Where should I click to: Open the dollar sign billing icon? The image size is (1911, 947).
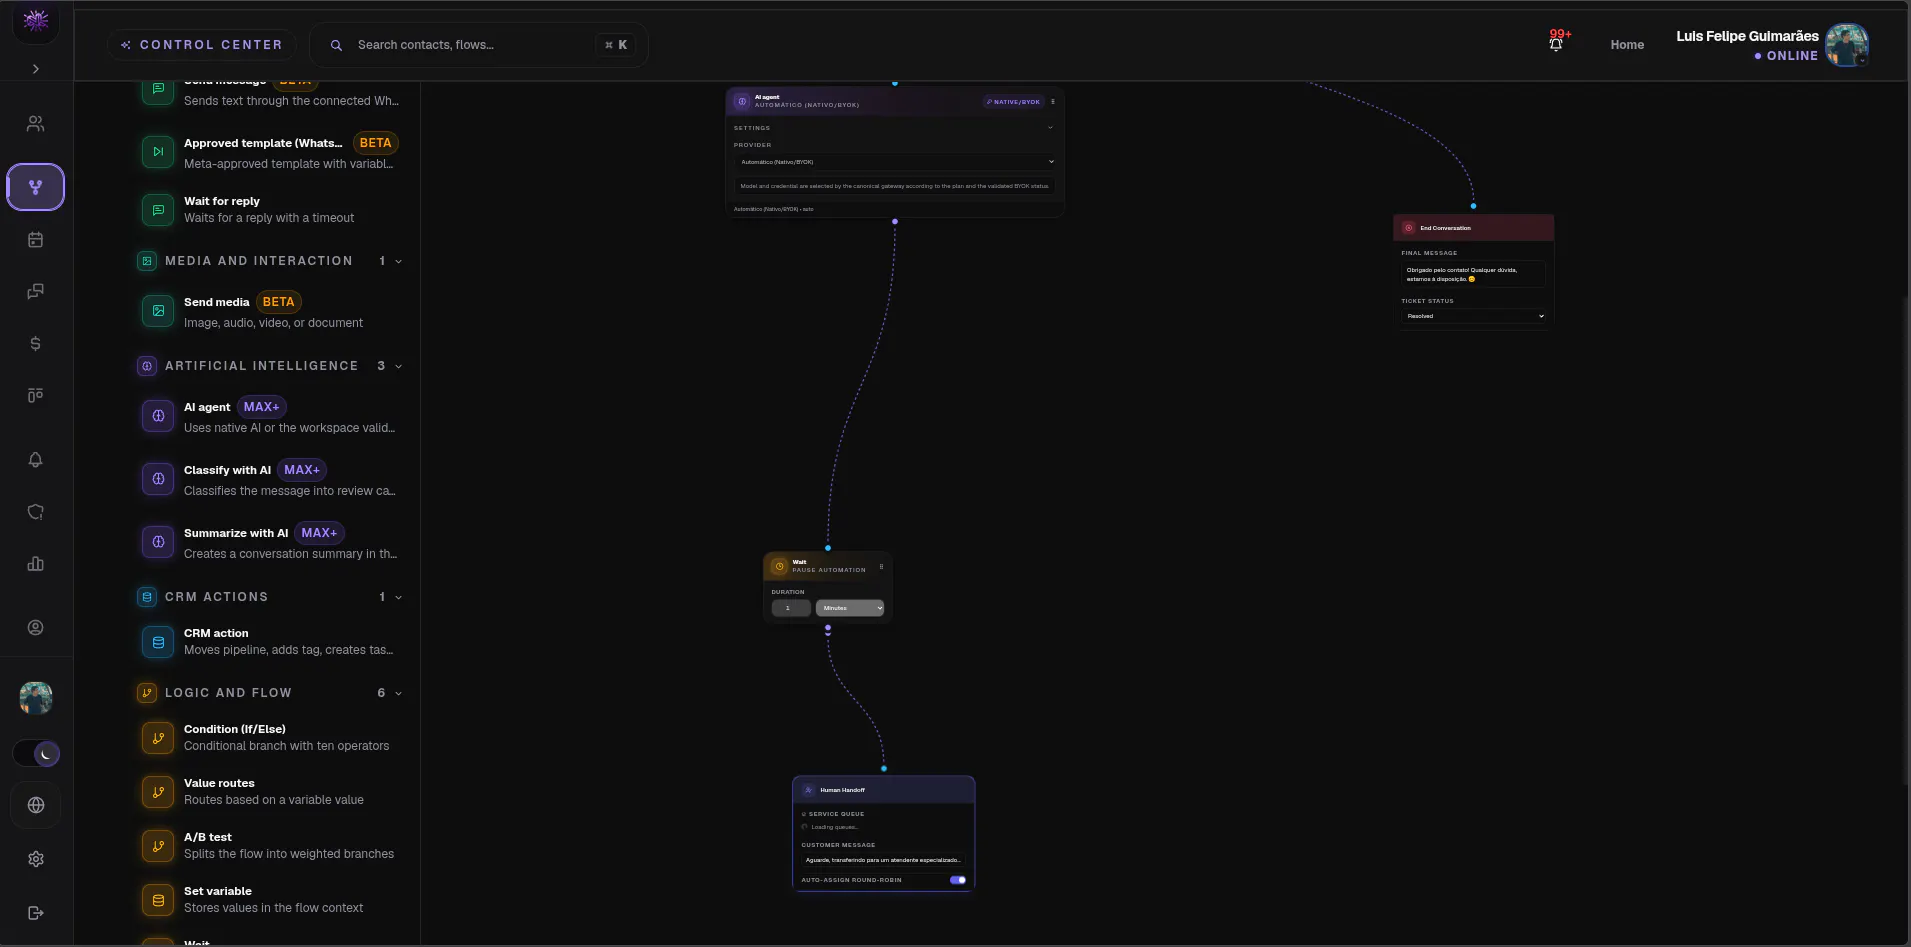36,344
